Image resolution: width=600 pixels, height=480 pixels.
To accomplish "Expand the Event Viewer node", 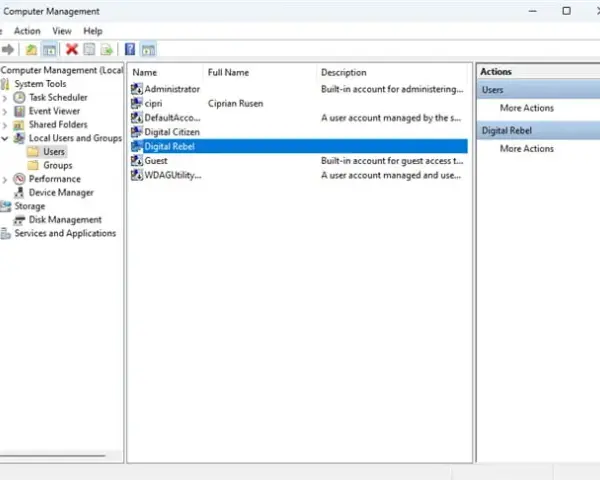I will pos(5,112).
